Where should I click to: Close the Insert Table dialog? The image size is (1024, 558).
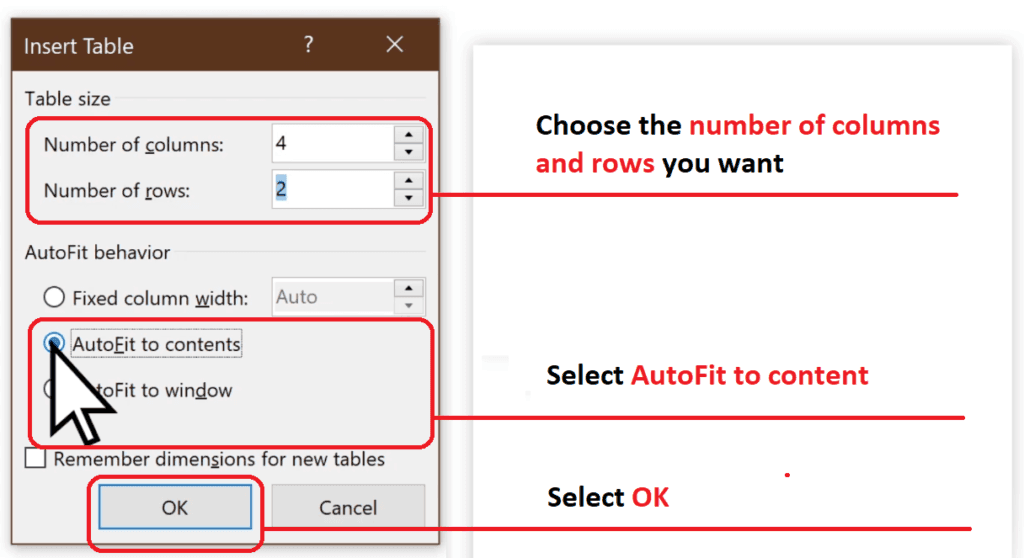point(394,44)
